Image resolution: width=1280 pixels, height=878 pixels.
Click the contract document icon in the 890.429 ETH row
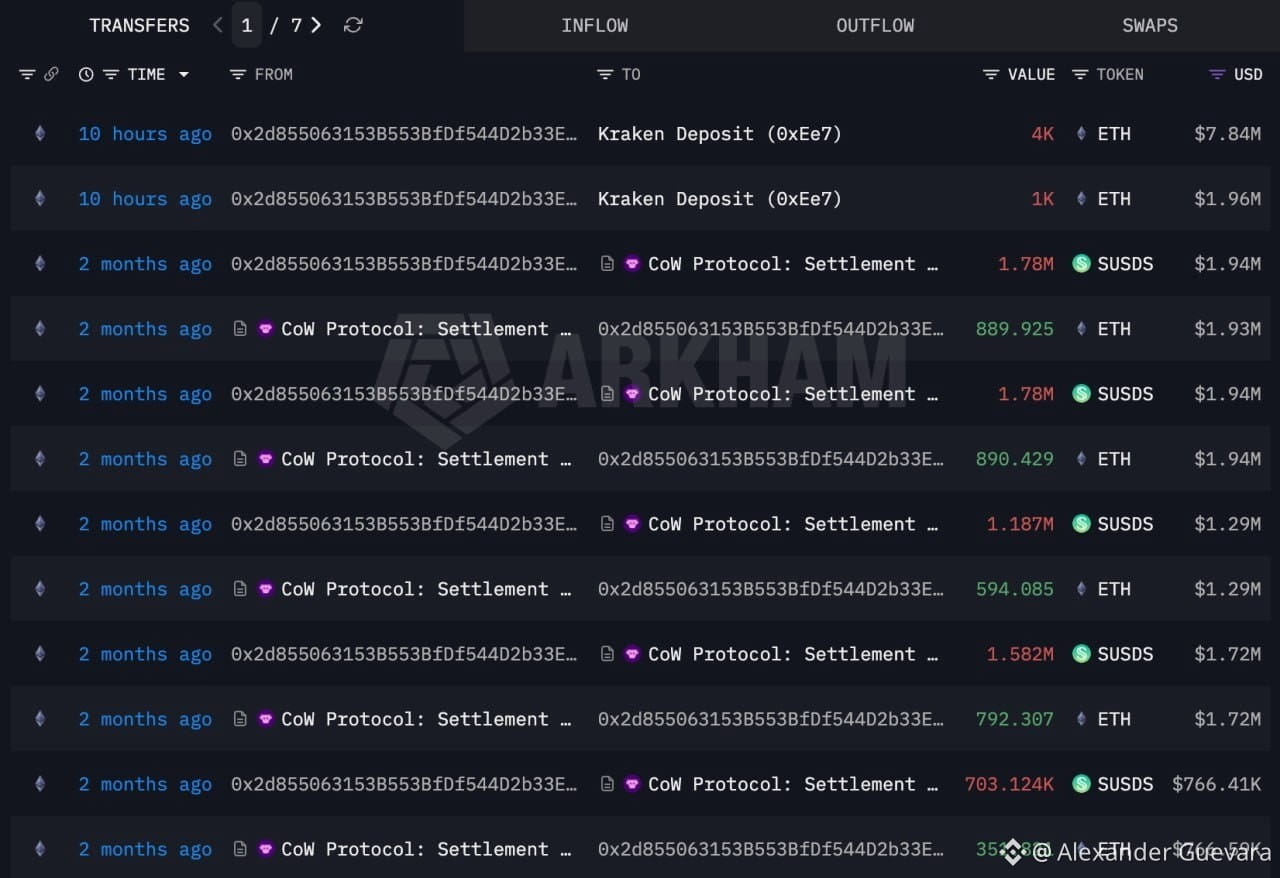[240, 458]
